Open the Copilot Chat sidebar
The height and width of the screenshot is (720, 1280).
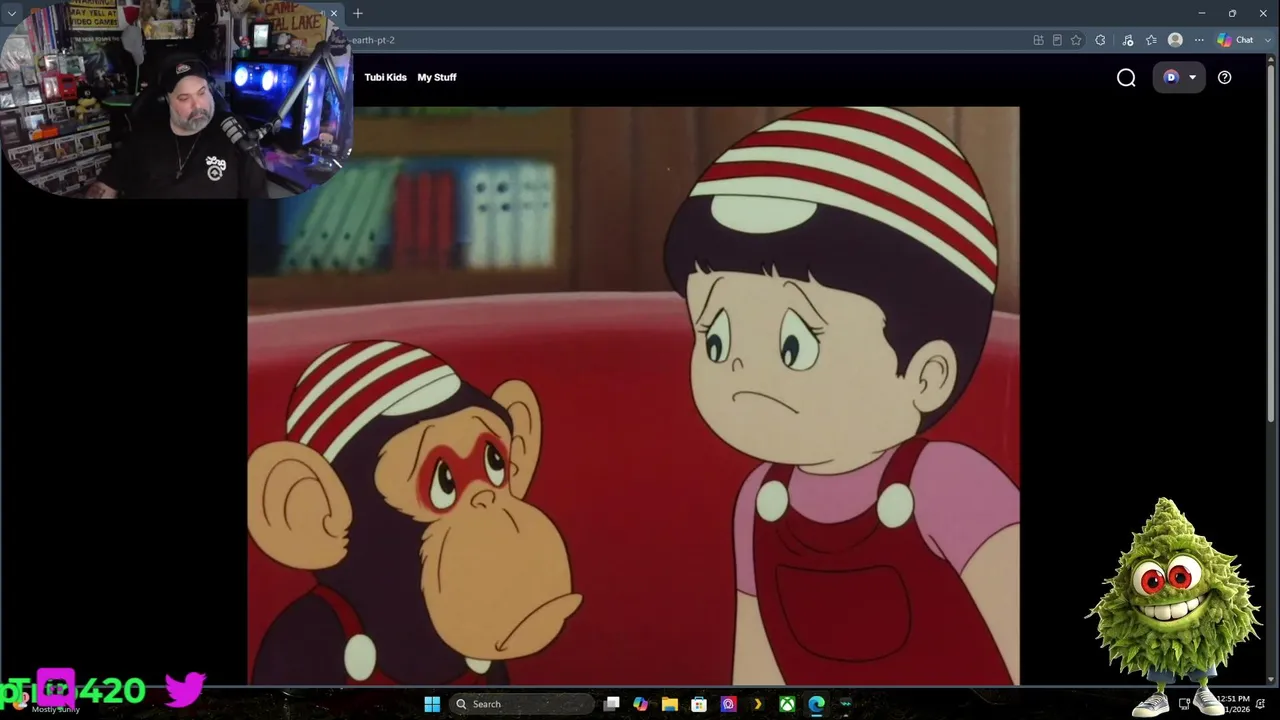click(1236, 40)
